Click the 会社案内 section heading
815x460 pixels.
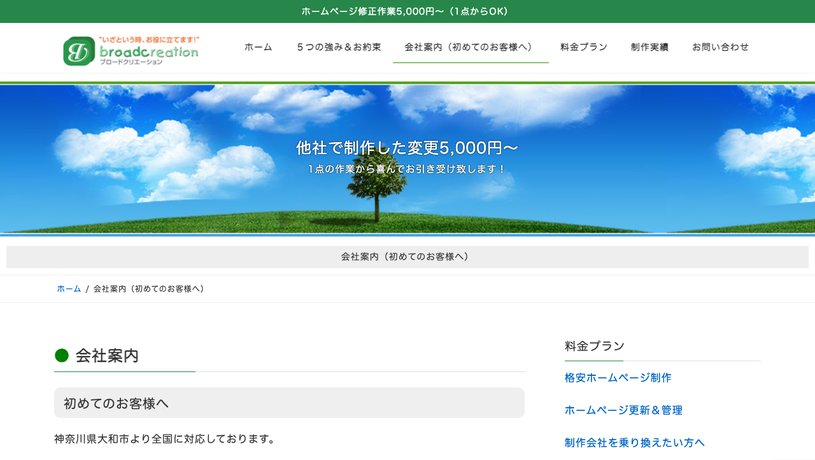tap(107, 356)
